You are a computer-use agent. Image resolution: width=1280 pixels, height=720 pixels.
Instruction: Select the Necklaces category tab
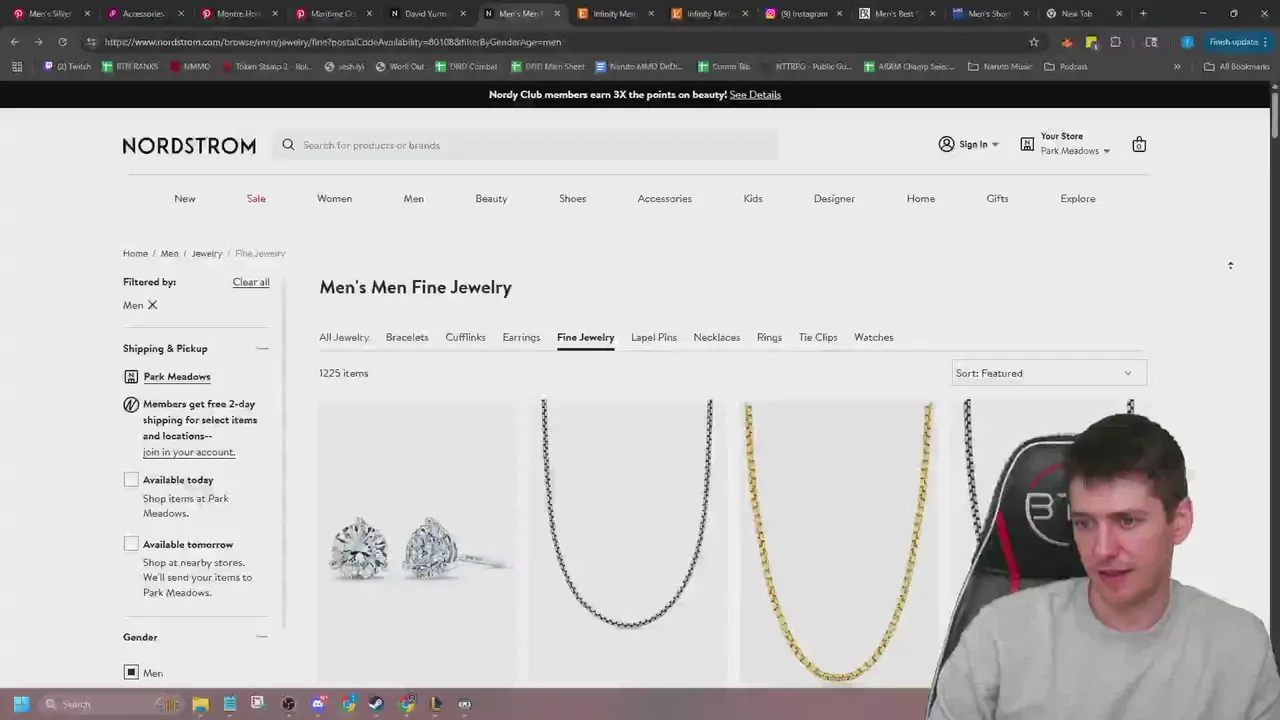[x=717, y=337]
